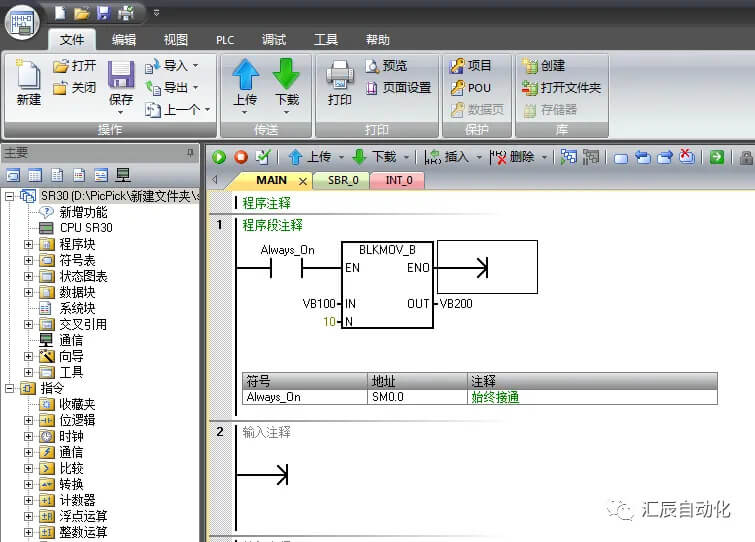Switch to the SBR_0 editor tab
This screenshot has width=755, height=542.
coord(343,181)
